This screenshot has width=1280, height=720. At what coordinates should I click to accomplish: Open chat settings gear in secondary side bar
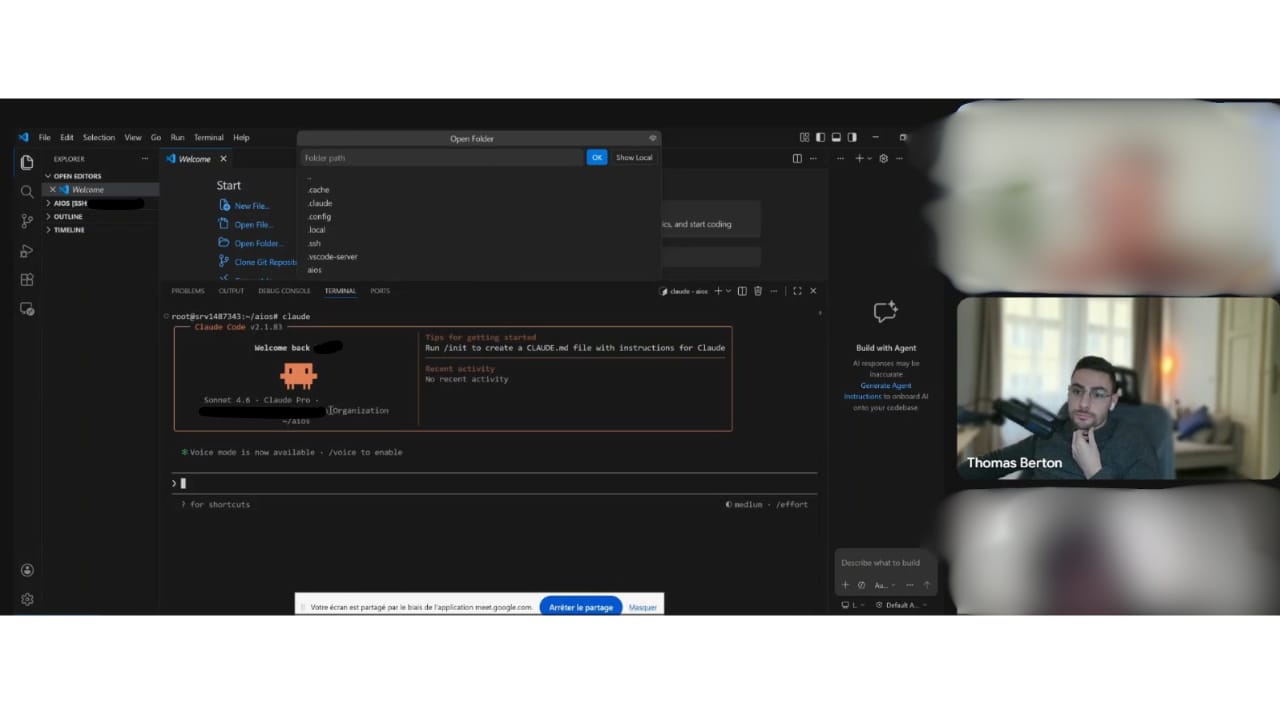(x=883, y=158)
